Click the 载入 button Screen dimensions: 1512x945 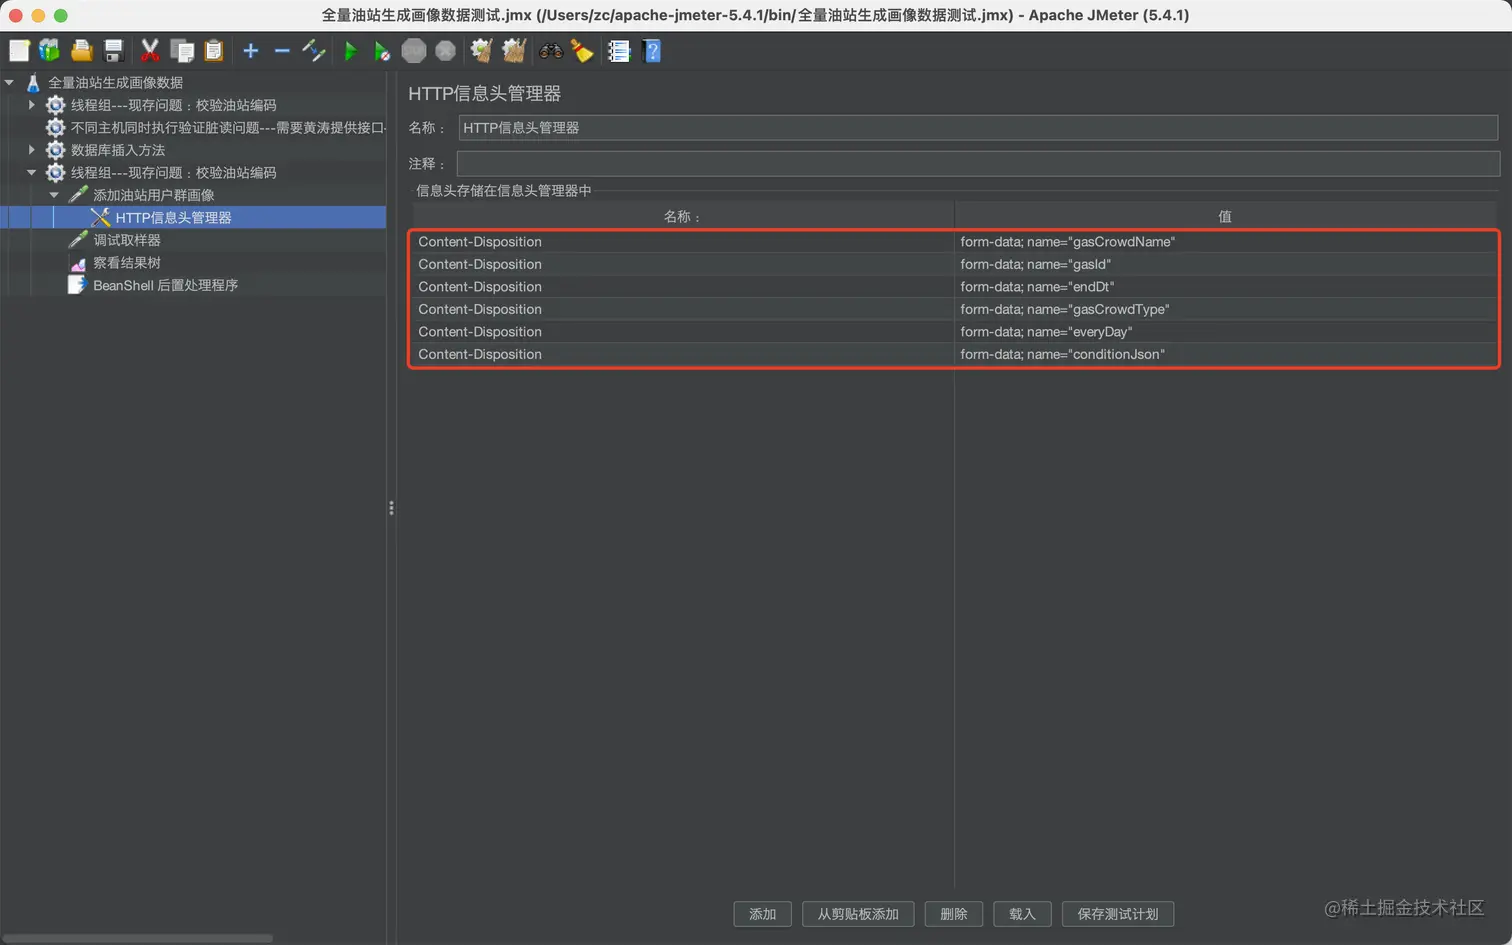click(x=1022, y=914)
